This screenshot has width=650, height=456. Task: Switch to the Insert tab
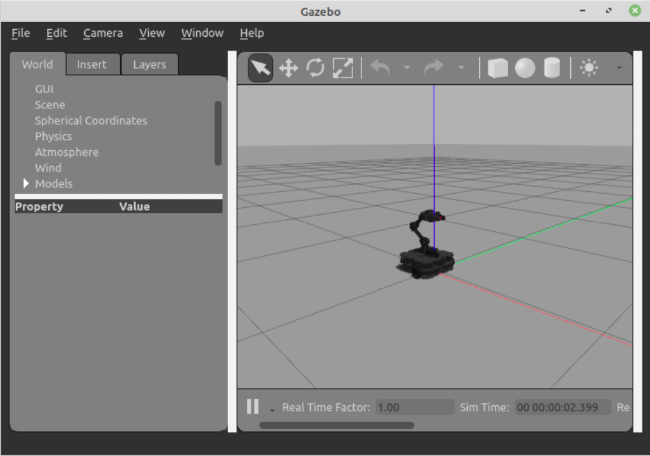92,64
